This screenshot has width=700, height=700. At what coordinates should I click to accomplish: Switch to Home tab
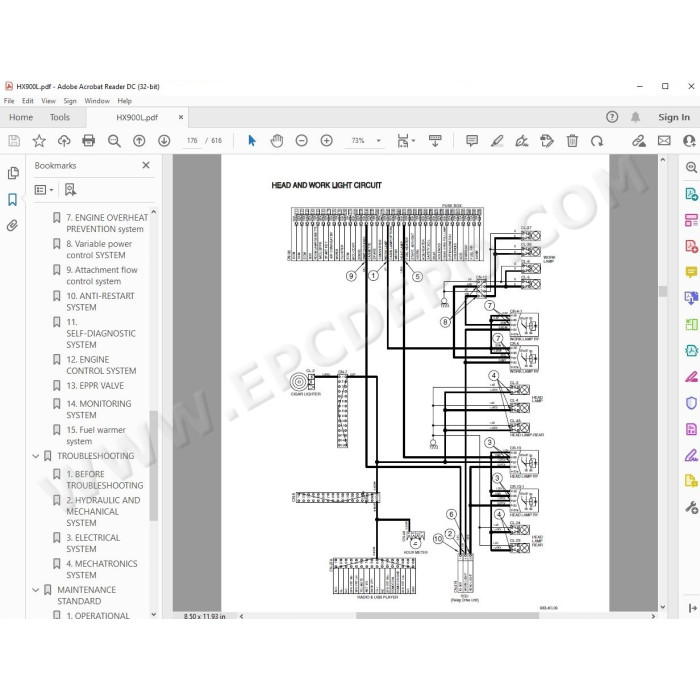click(21, 117)
